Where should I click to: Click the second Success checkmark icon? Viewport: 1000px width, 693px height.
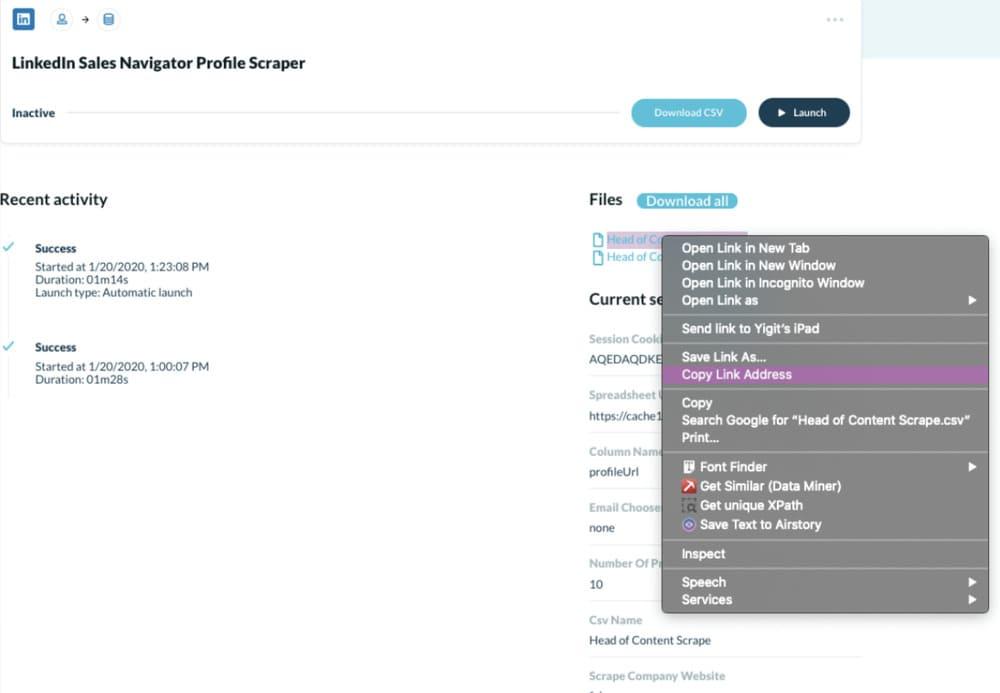pyautogui.click(x=8, y=346)
